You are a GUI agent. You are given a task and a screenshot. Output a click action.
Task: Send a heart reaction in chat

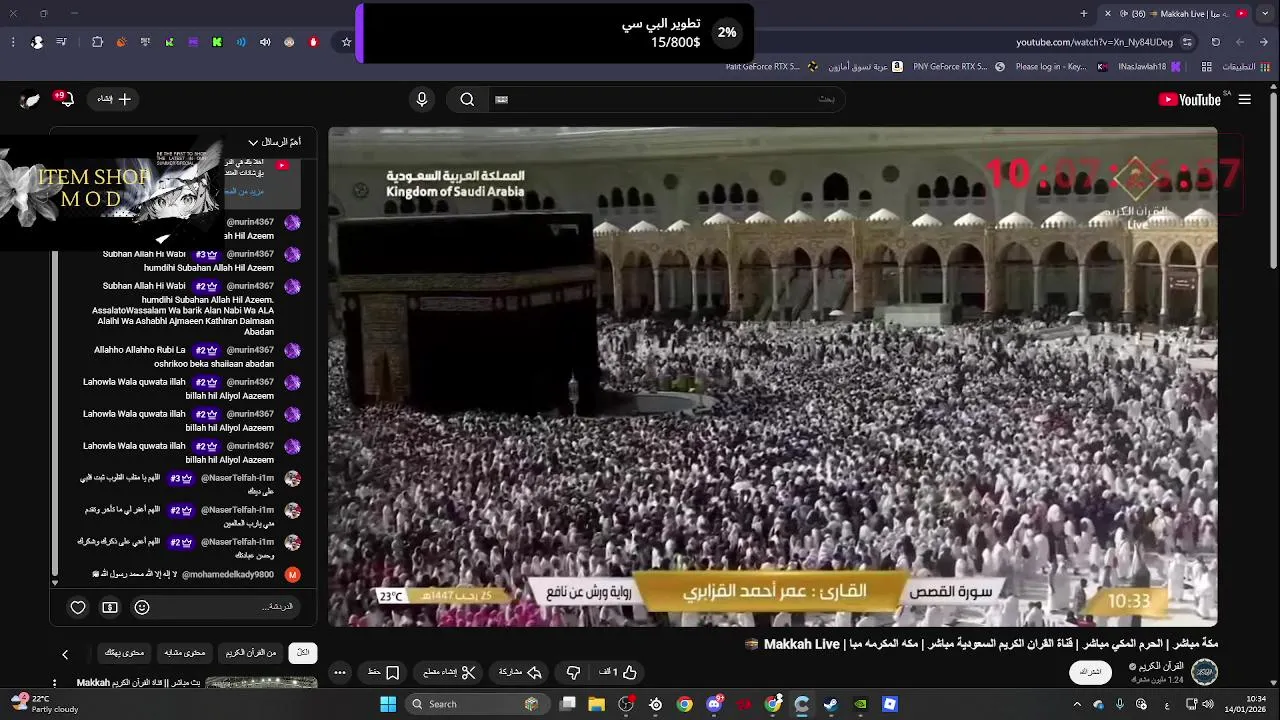coord(78,607)
